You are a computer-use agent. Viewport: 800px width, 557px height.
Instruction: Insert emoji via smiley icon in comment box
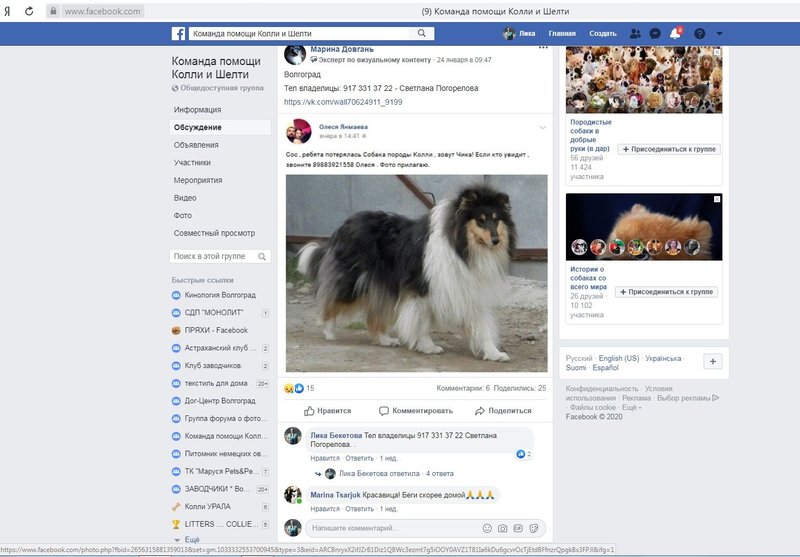pyautogui.click(x=487, y=528)
